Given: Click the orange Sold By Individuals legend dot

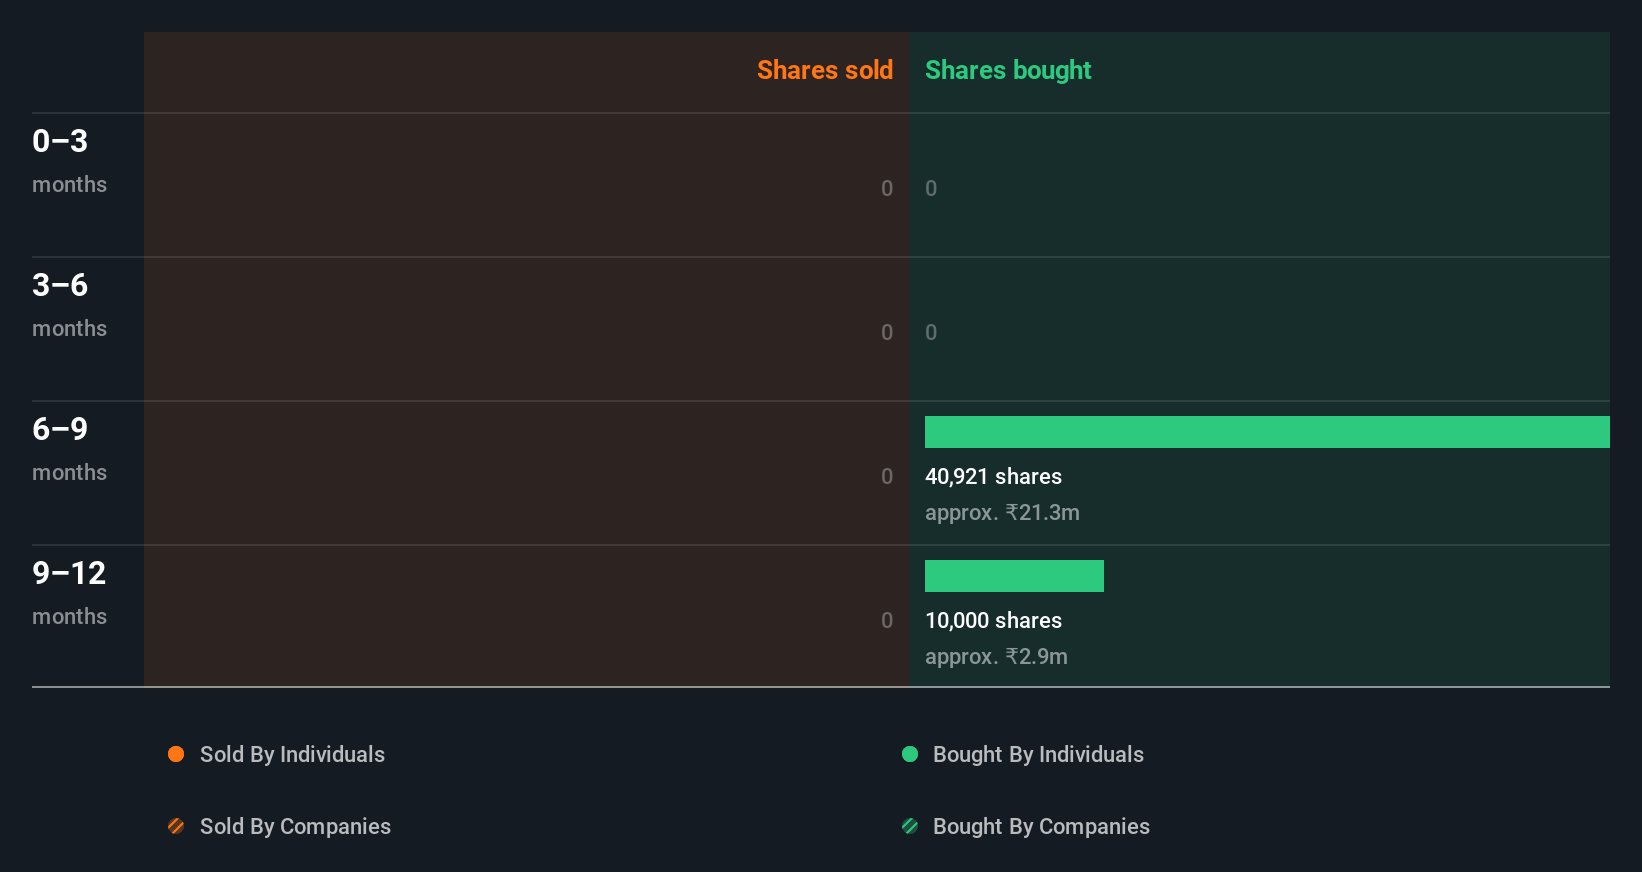Looking at the screenshot, I should 176,754.
